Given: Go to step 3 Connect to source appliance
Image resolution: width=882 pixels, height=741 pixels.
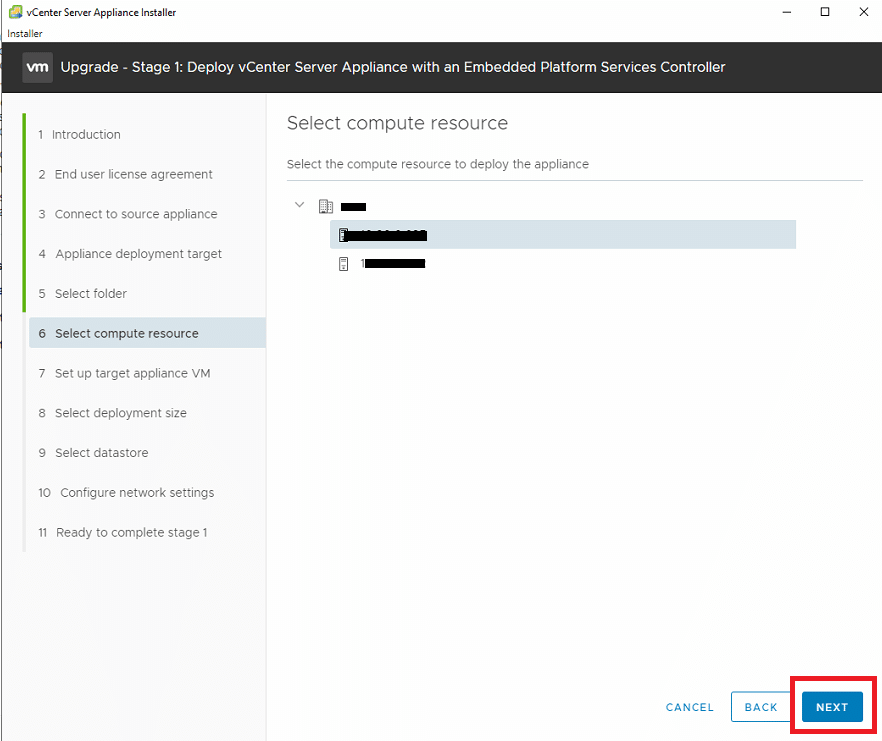Looking at the screenshot, I should click(128, 214).
